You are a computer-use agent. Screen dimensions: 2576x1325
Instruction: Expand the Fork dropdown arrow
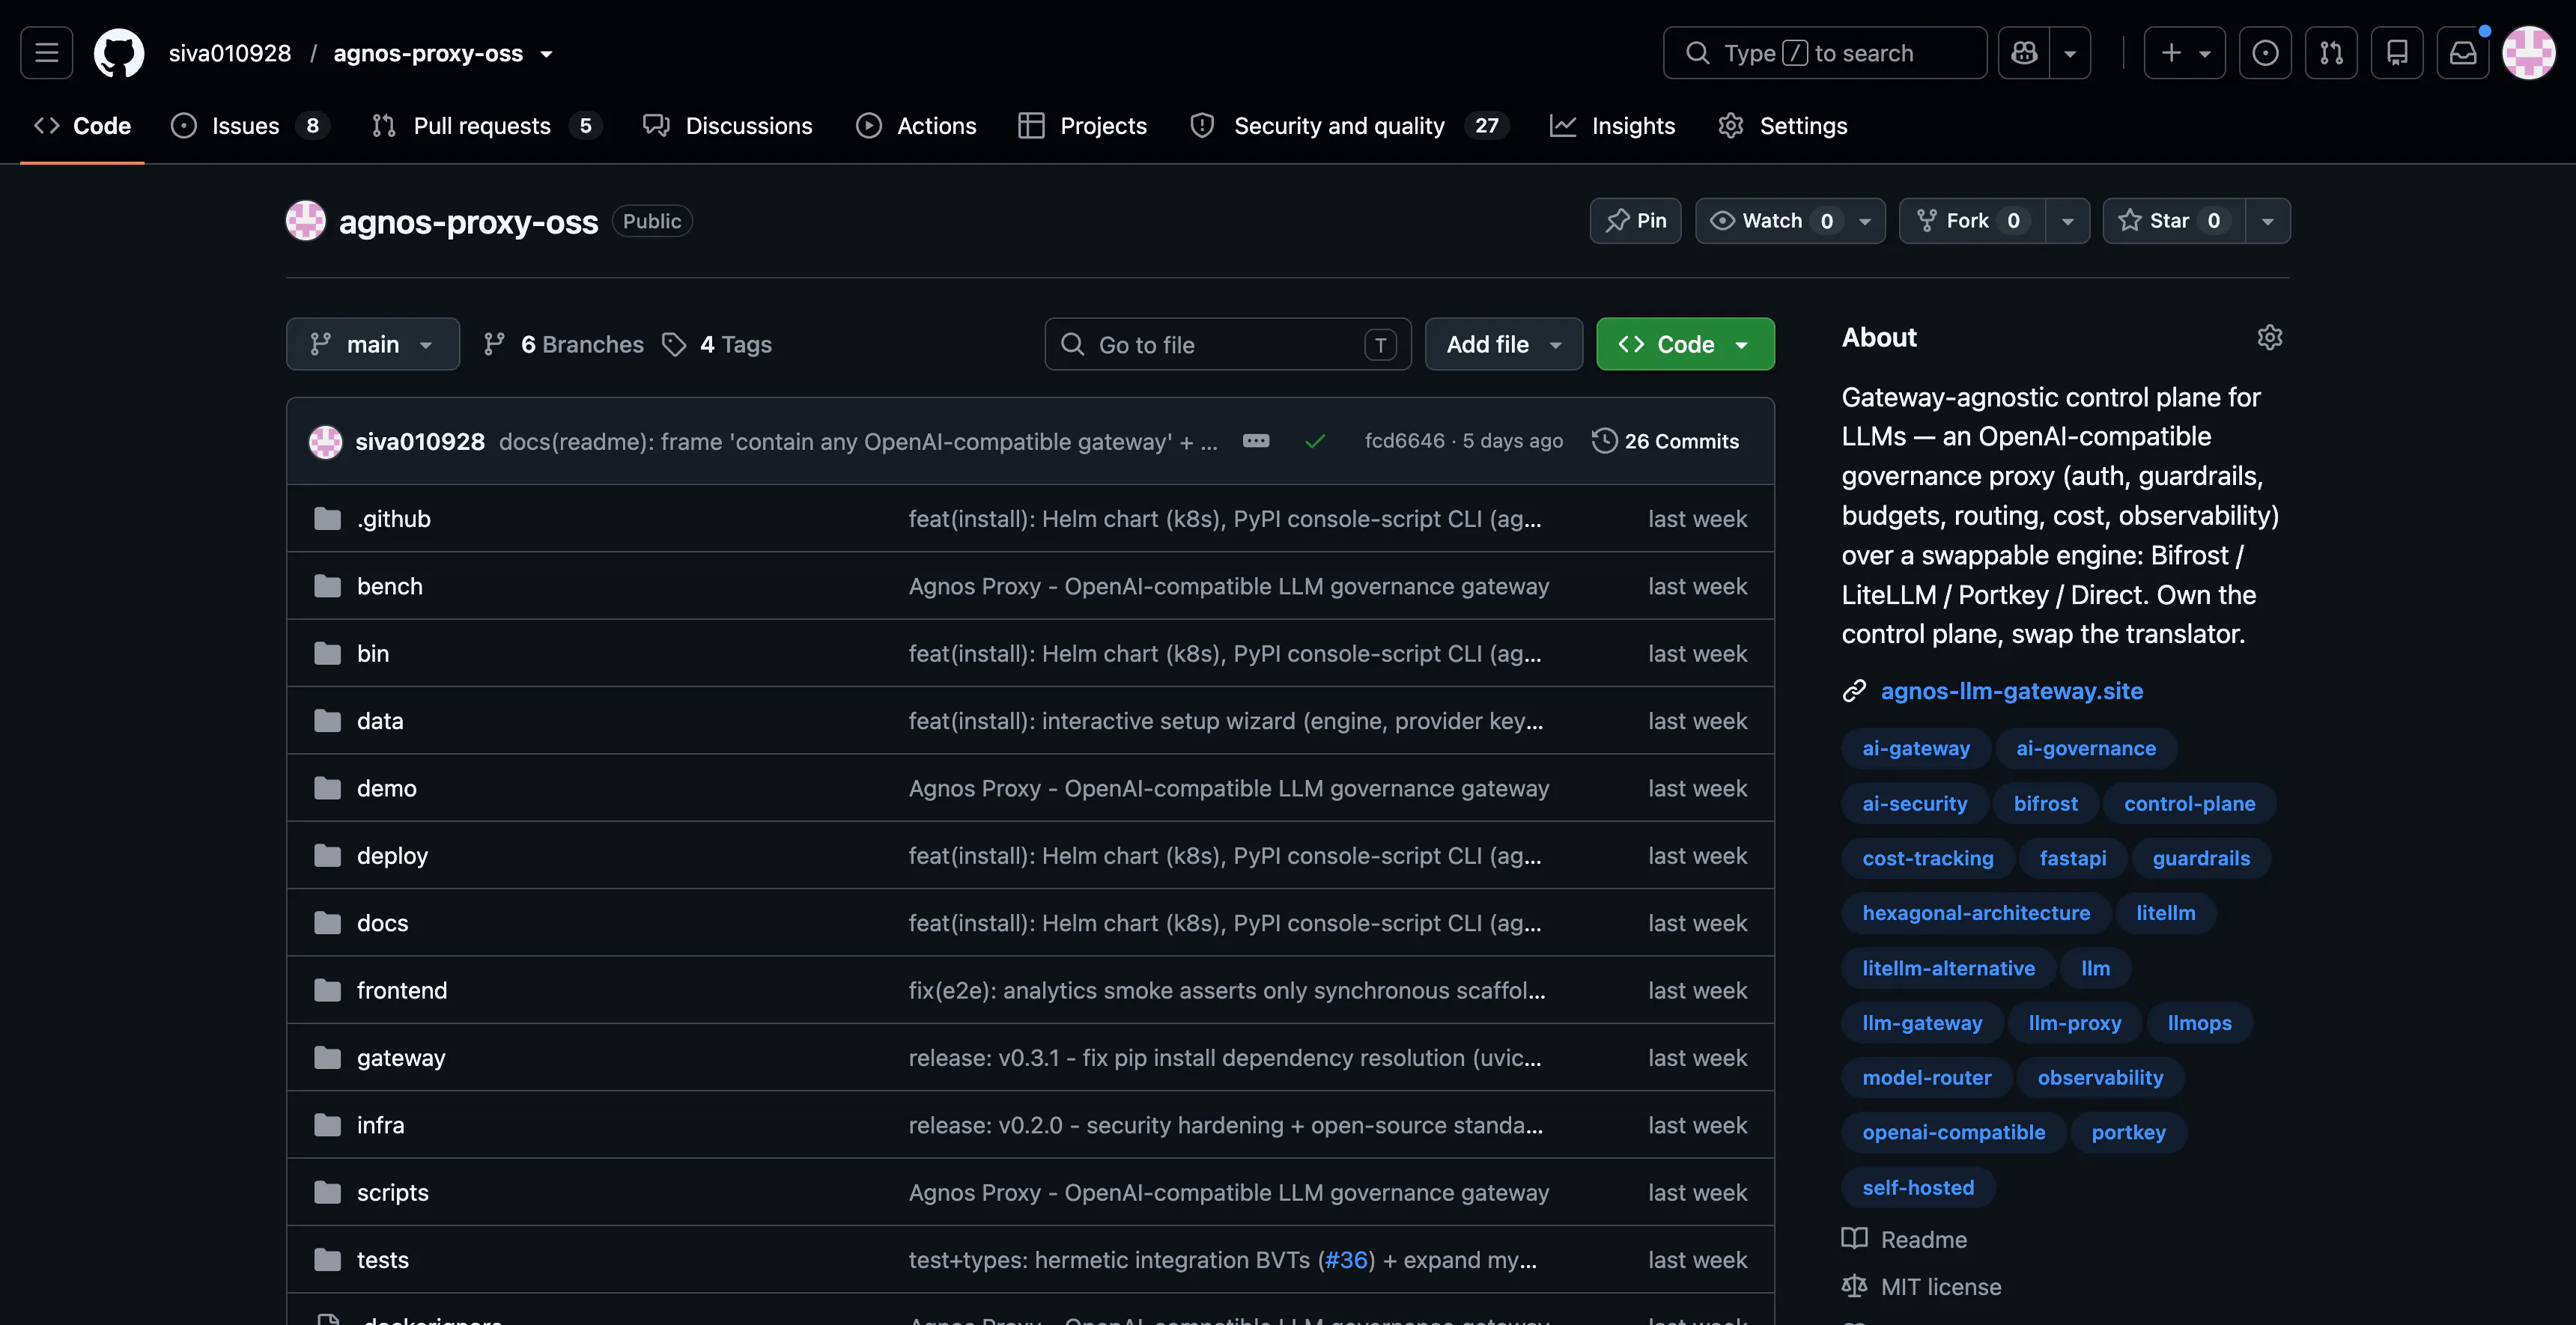click(x=2068, y=221)
